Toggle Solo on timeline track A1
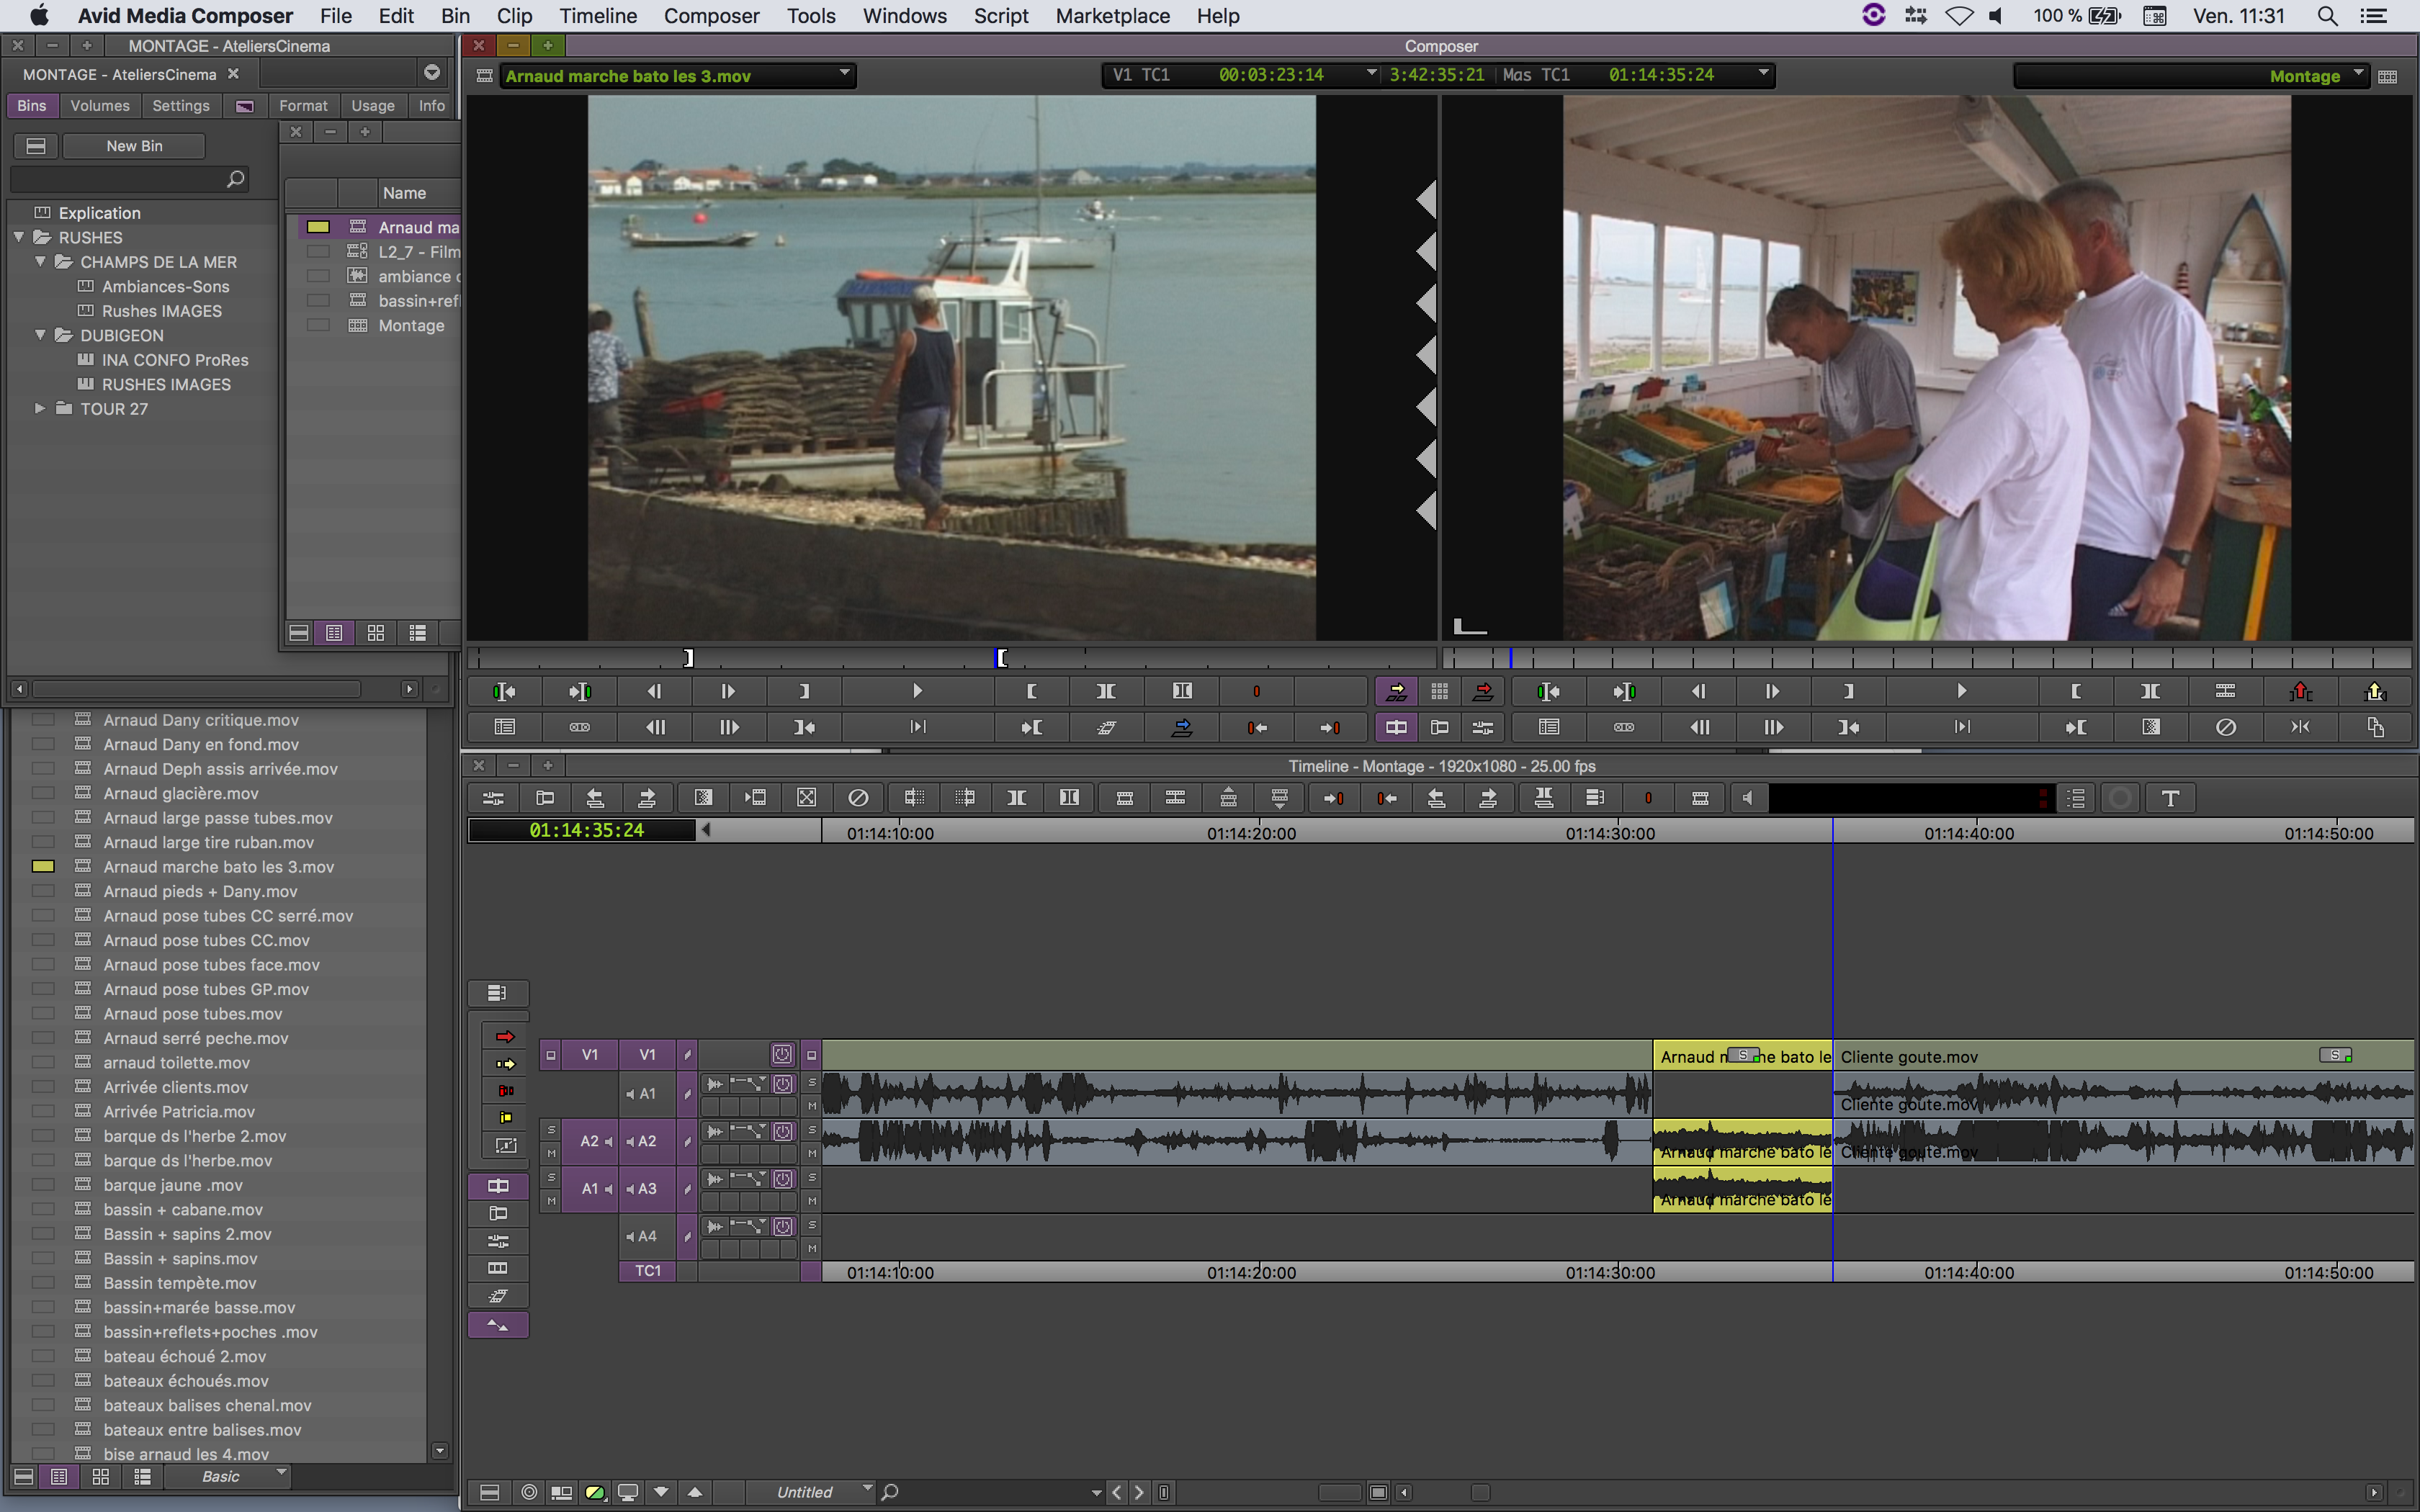Image resolution: width=2420 pixels, height=1512 pixels. click(x=812, y=1083)
